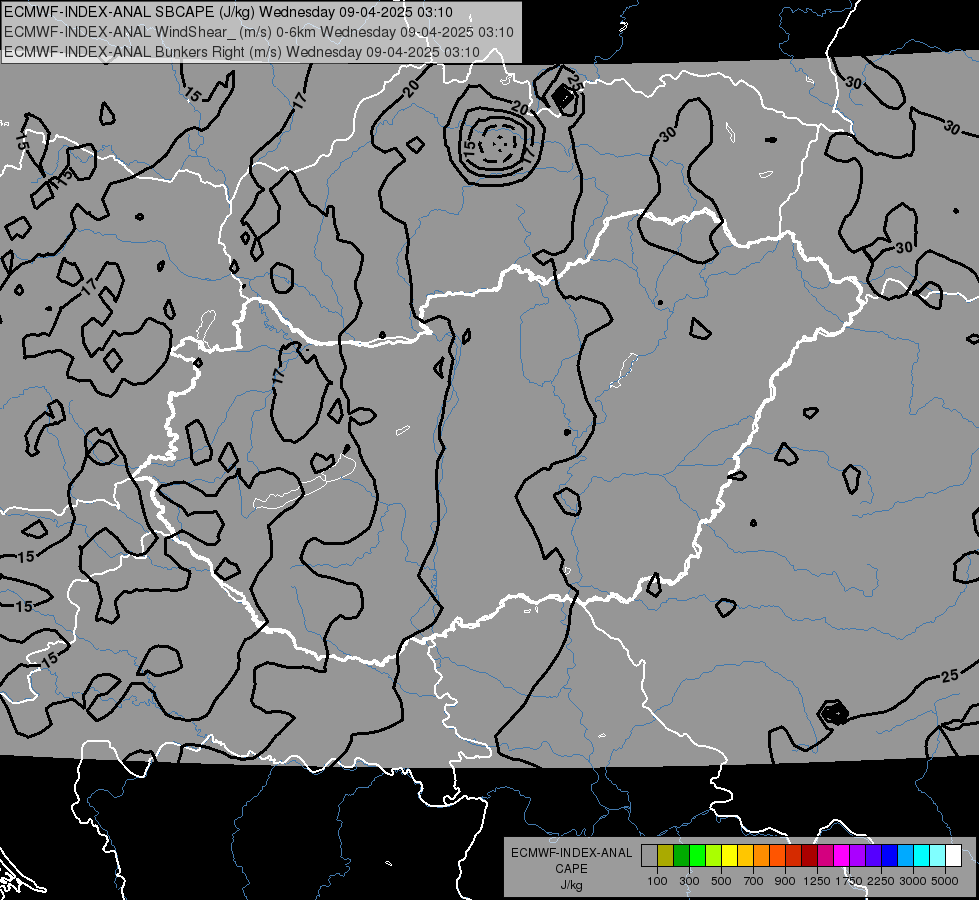
Task: Pick the 700 legend value
Action: click(x=754, y=881)
